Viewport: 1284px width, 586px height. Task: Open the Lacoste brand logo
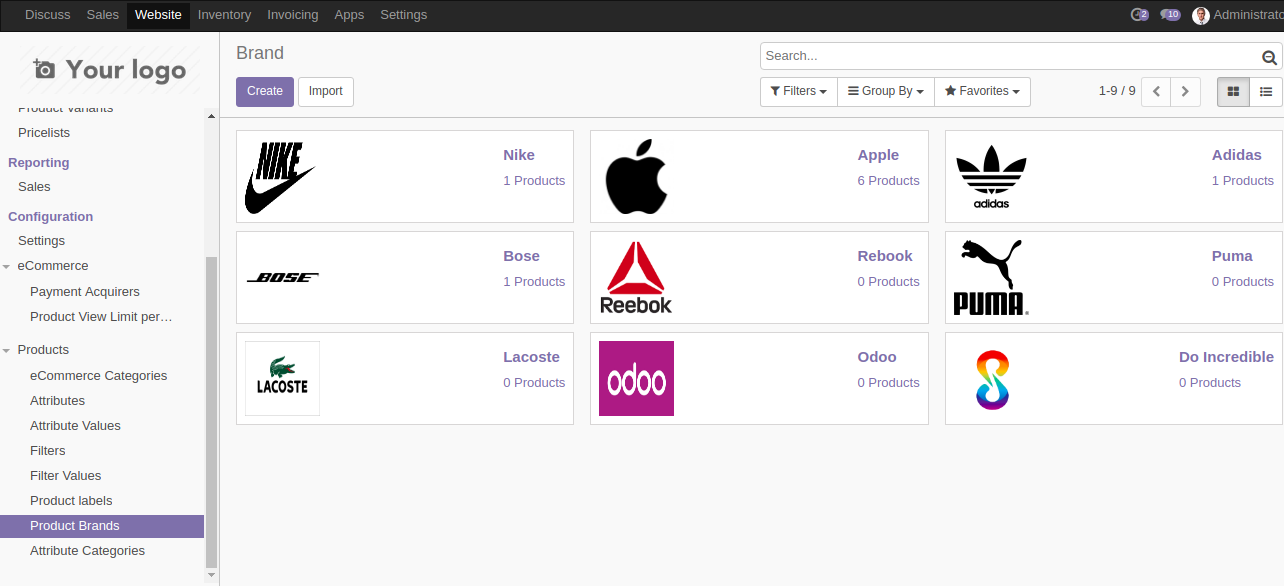pos(282,378)
